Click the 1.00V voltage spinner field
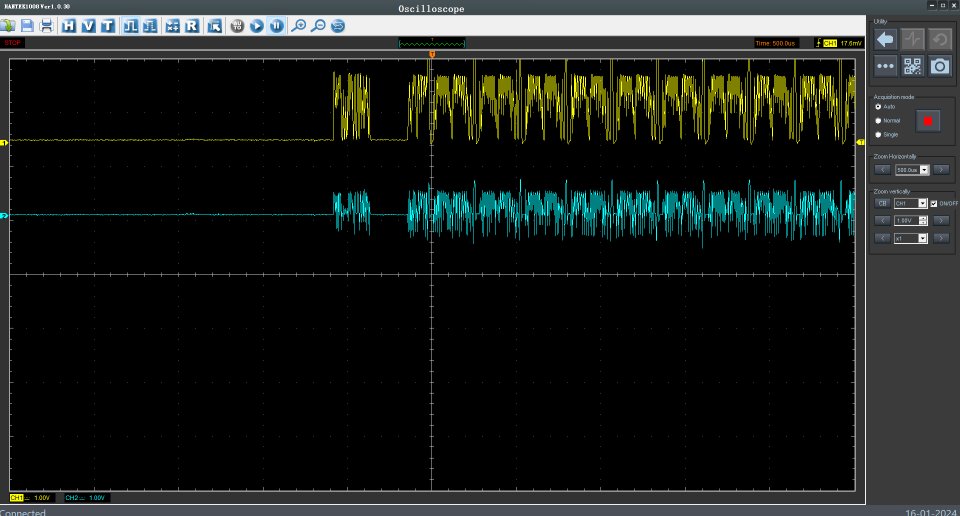Screen dimensions: 960x516 tap(910, 220)
